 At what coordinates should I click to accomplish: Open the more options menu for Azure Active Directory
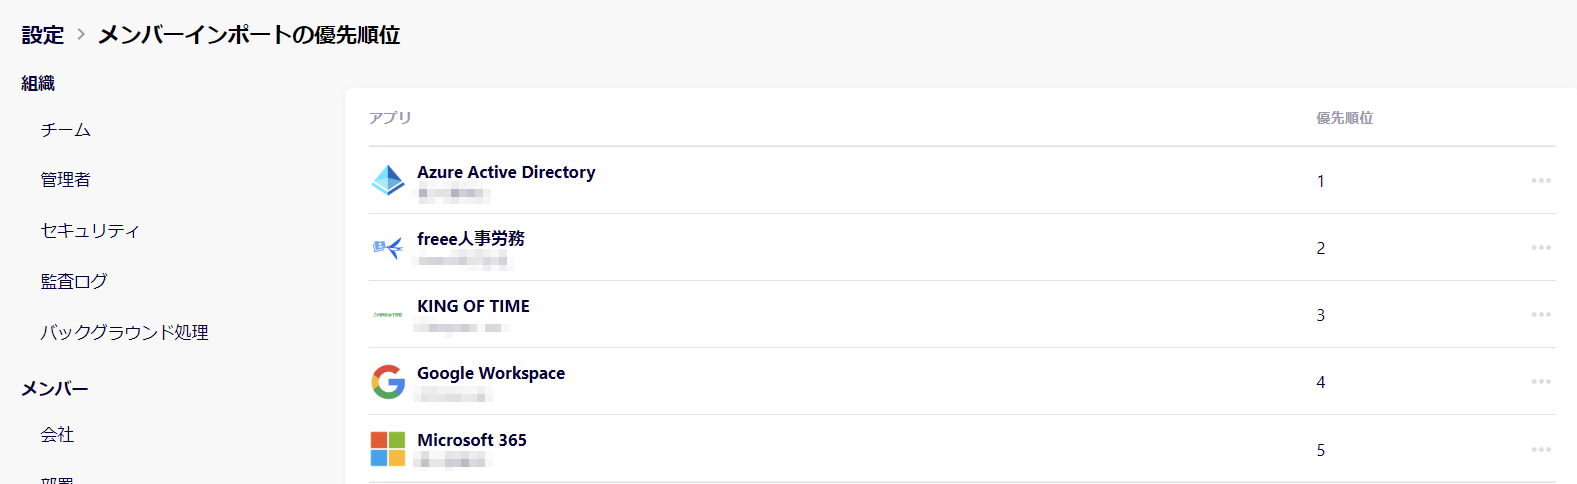click(x=1541, y=181)
